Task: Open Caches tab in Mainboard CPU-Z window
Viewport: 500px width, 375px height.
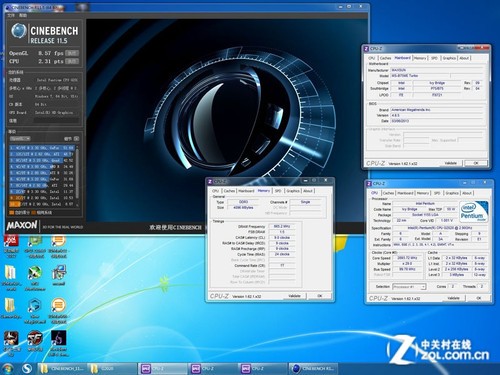Action: pos(385,58)
